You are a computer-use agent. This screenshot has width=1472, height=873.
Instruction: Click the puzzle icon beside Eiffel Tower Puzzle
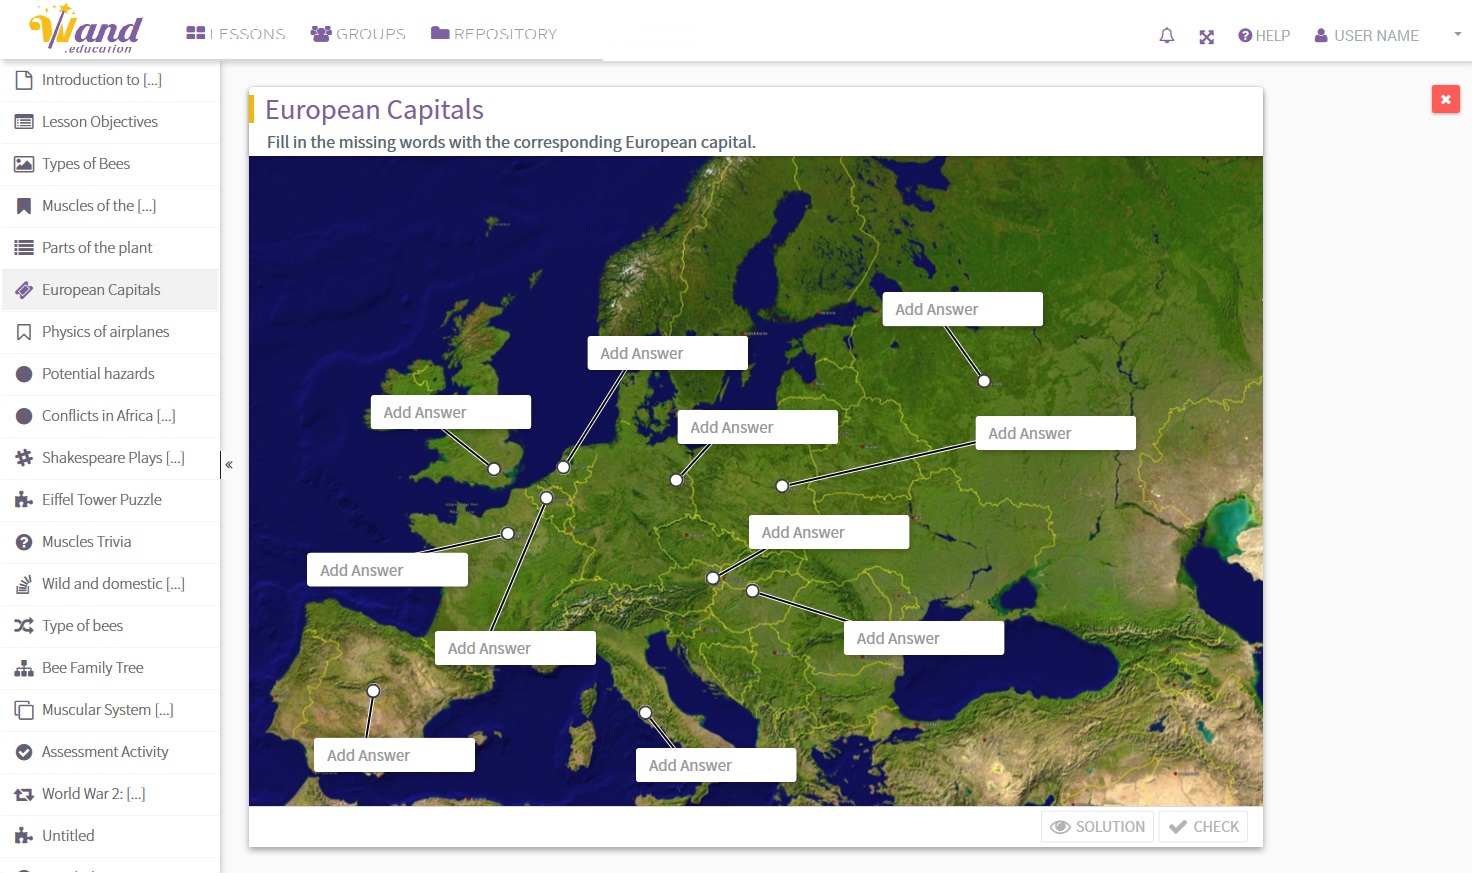point(24,500)
